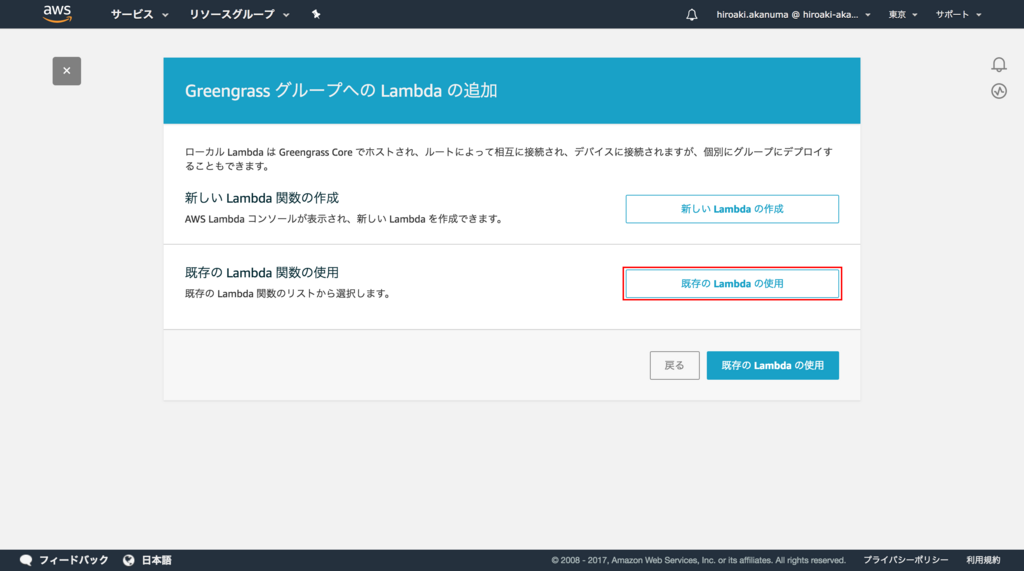Click text 既存の Lambda 関数のリストから選択します。
Viewport: 1024px width, 571px height.
289,294
